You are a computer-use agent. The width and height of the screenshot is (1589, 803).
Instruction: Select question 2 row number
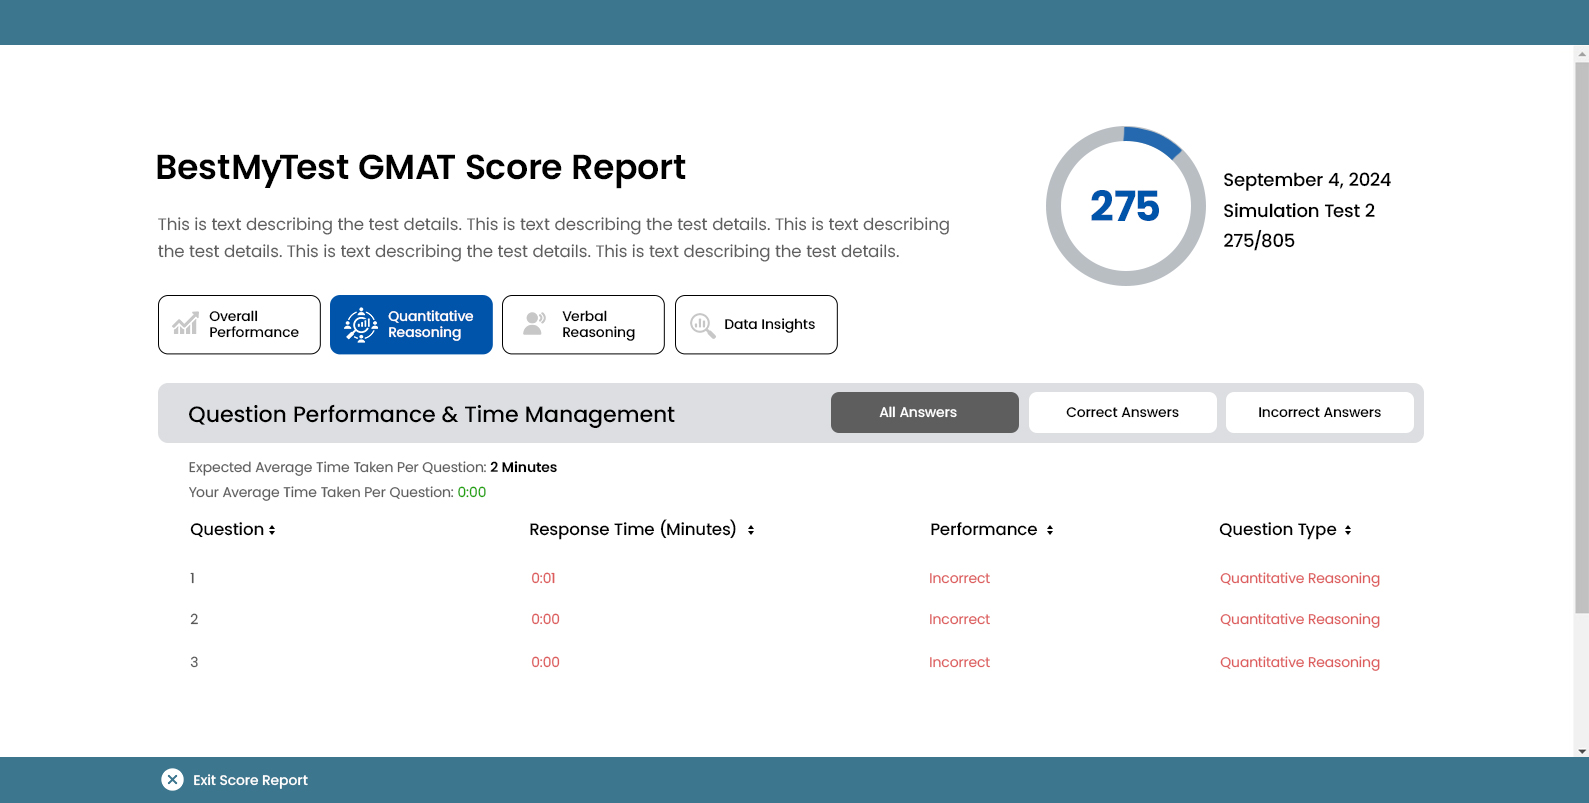click(x=194, y=619)
